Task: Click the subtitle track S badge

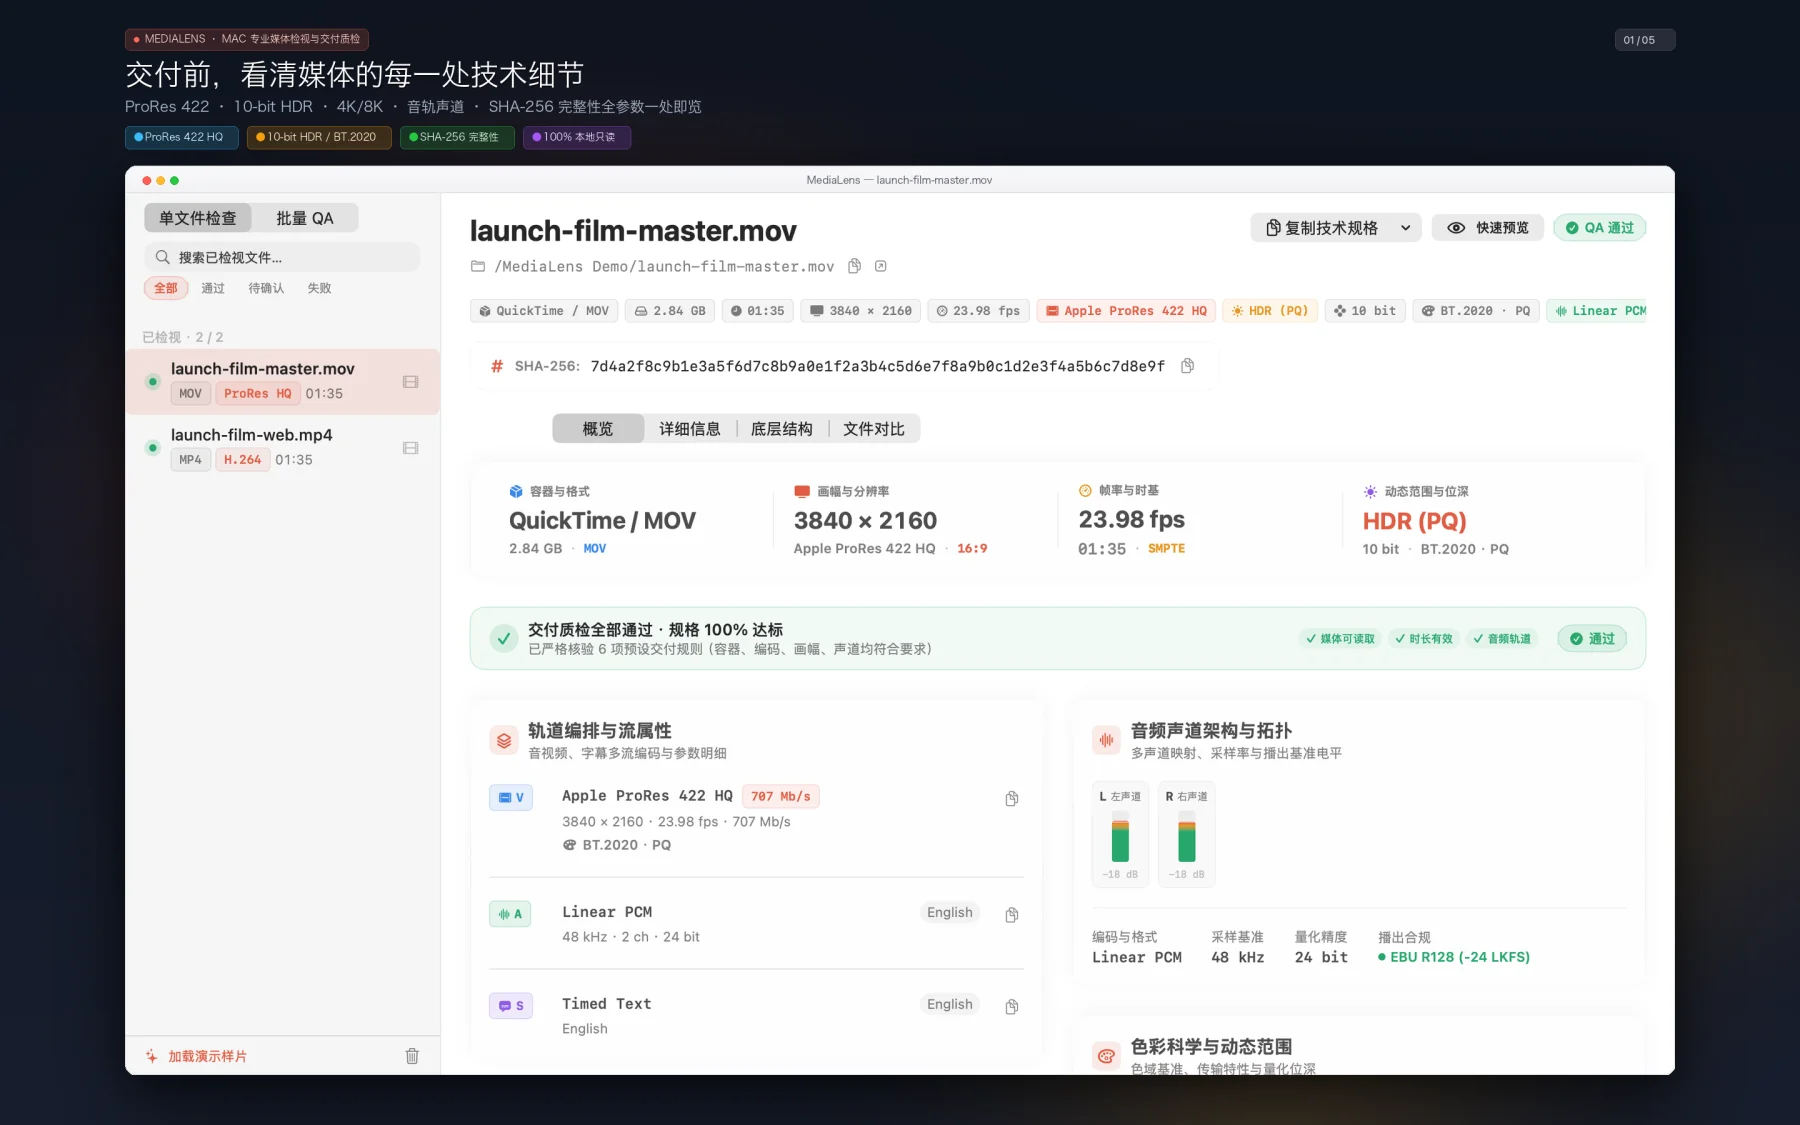Action: pyautogui.click(x=511, y=1005)
